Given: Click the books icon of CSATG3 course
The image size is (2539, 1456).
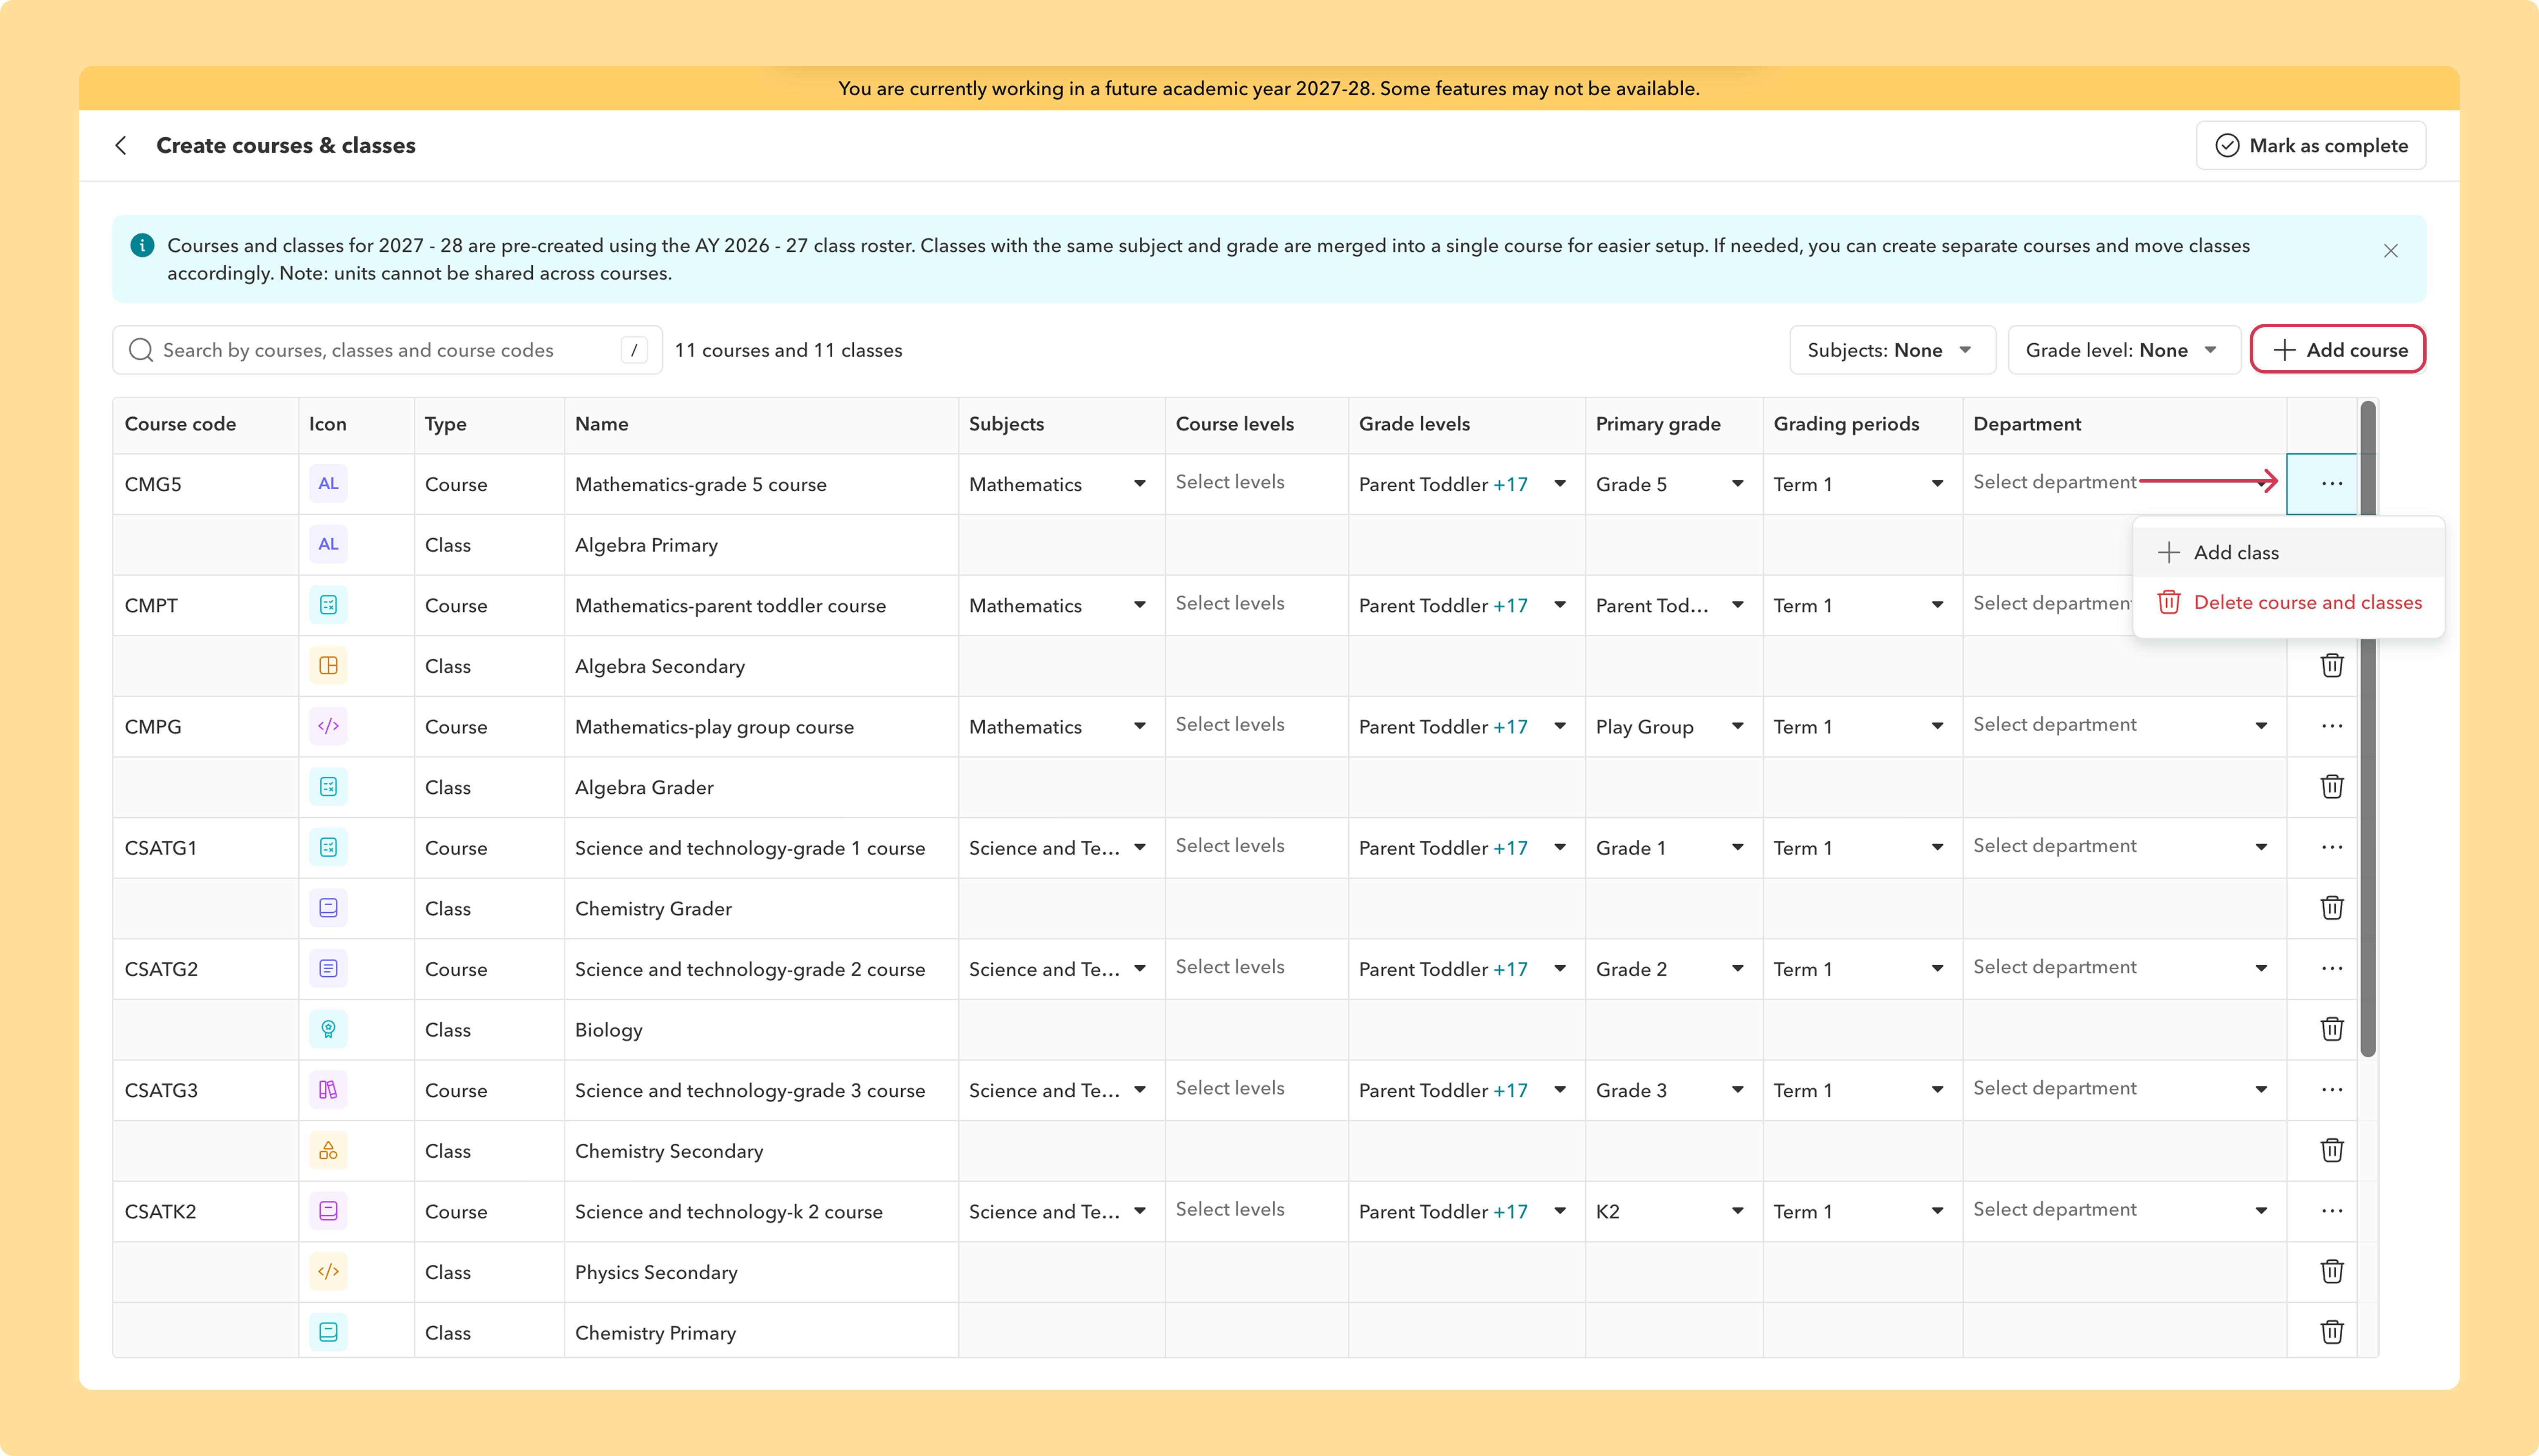Looking at the screenshot, I should 328,1090.
